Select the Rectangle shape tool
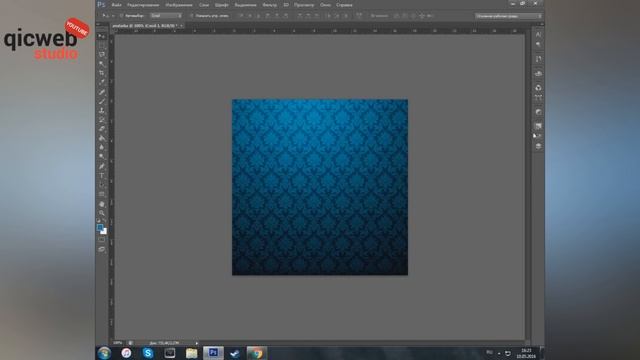640x360 pixels. pos(101,194)
